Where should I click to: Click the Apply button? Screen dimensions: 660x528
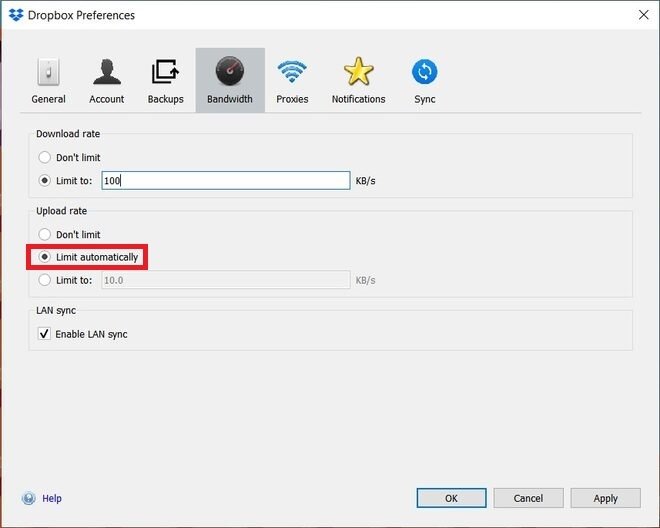pyautogui.click(x=606, y=498)
